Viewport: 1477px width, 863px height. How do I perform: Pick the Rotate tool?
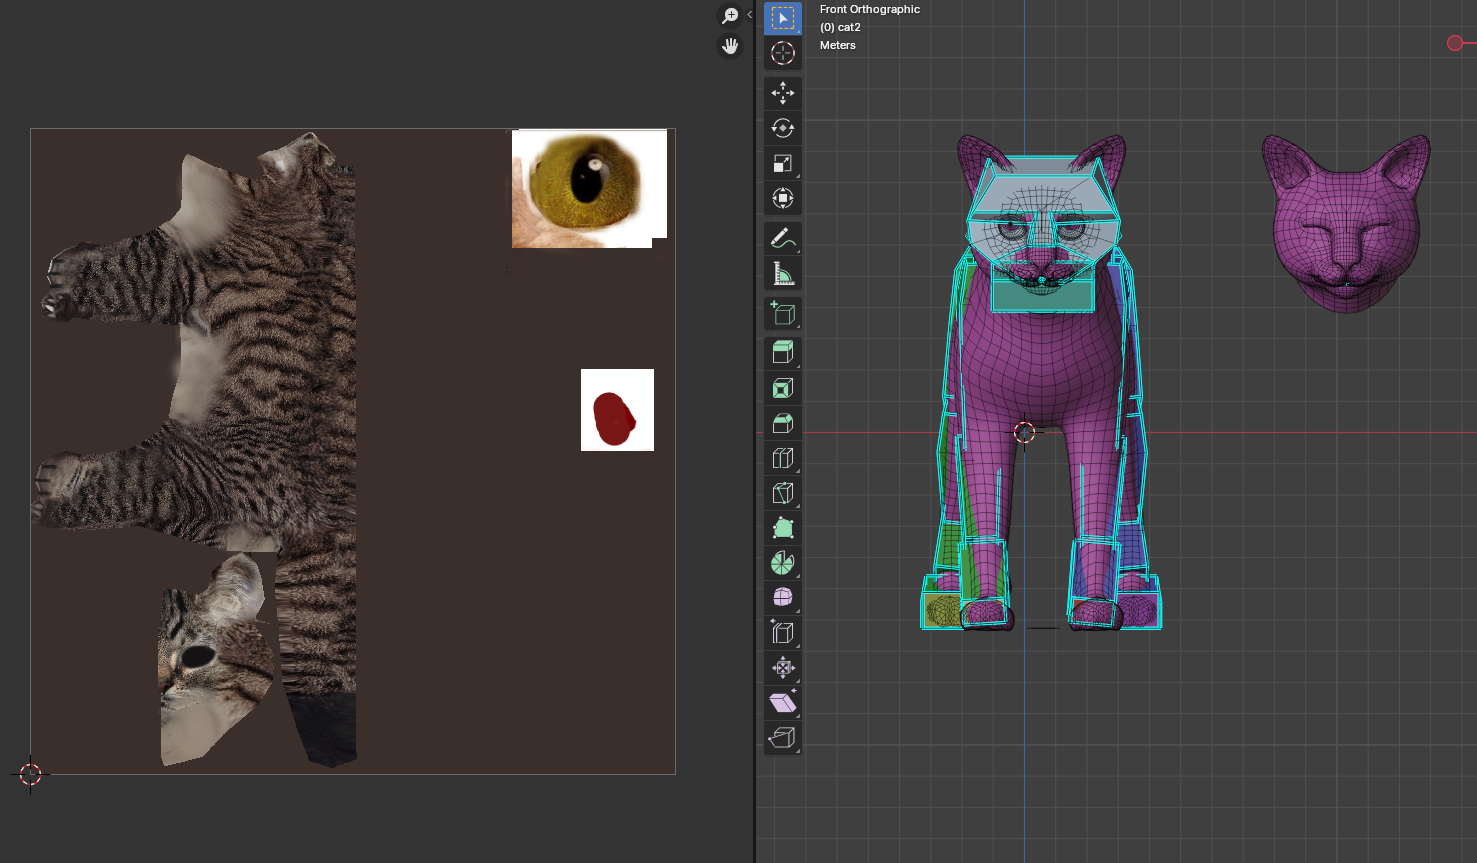pyautogui.click(x=783, y=128)
